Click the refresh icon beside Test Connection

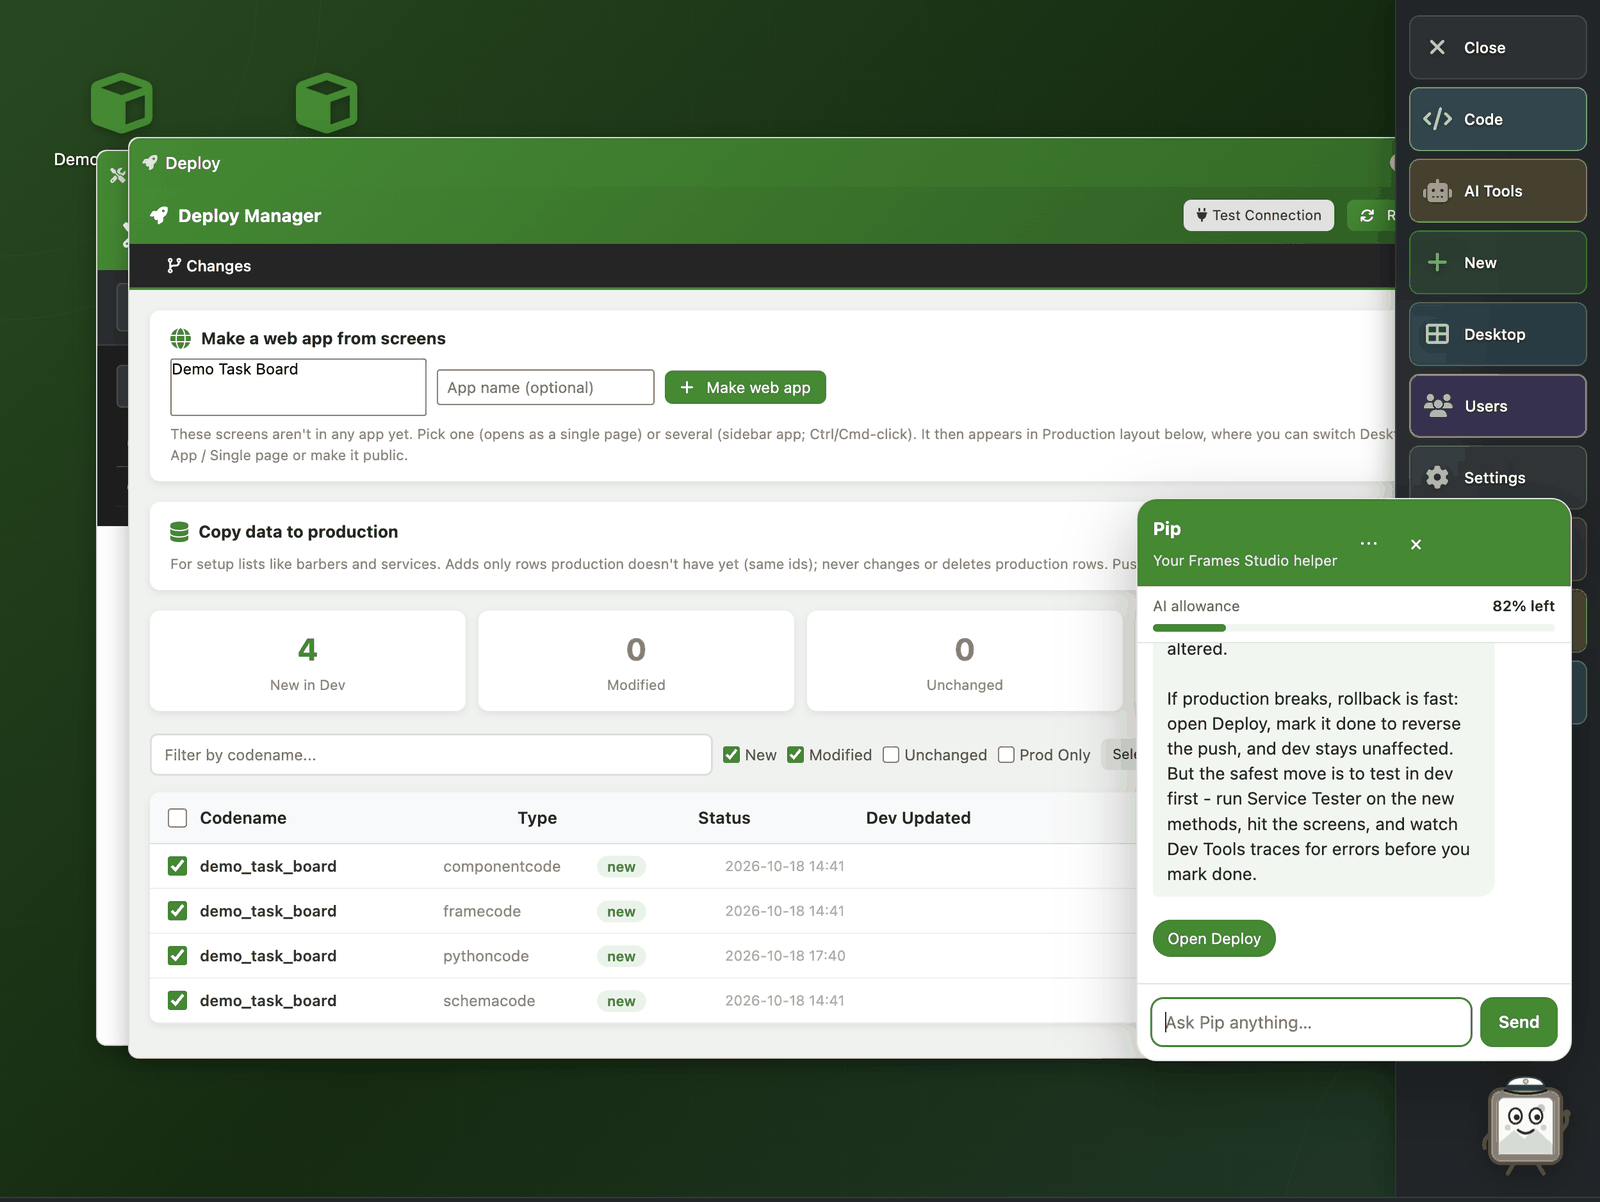coord(1367,215)
